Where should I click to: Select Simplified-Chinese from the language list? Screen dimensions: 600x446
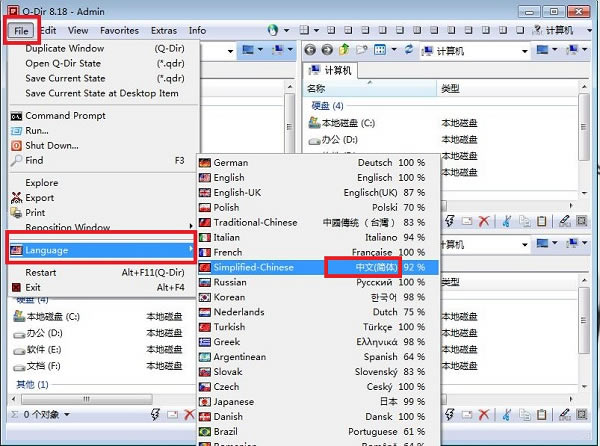click(x=255, y=267)
